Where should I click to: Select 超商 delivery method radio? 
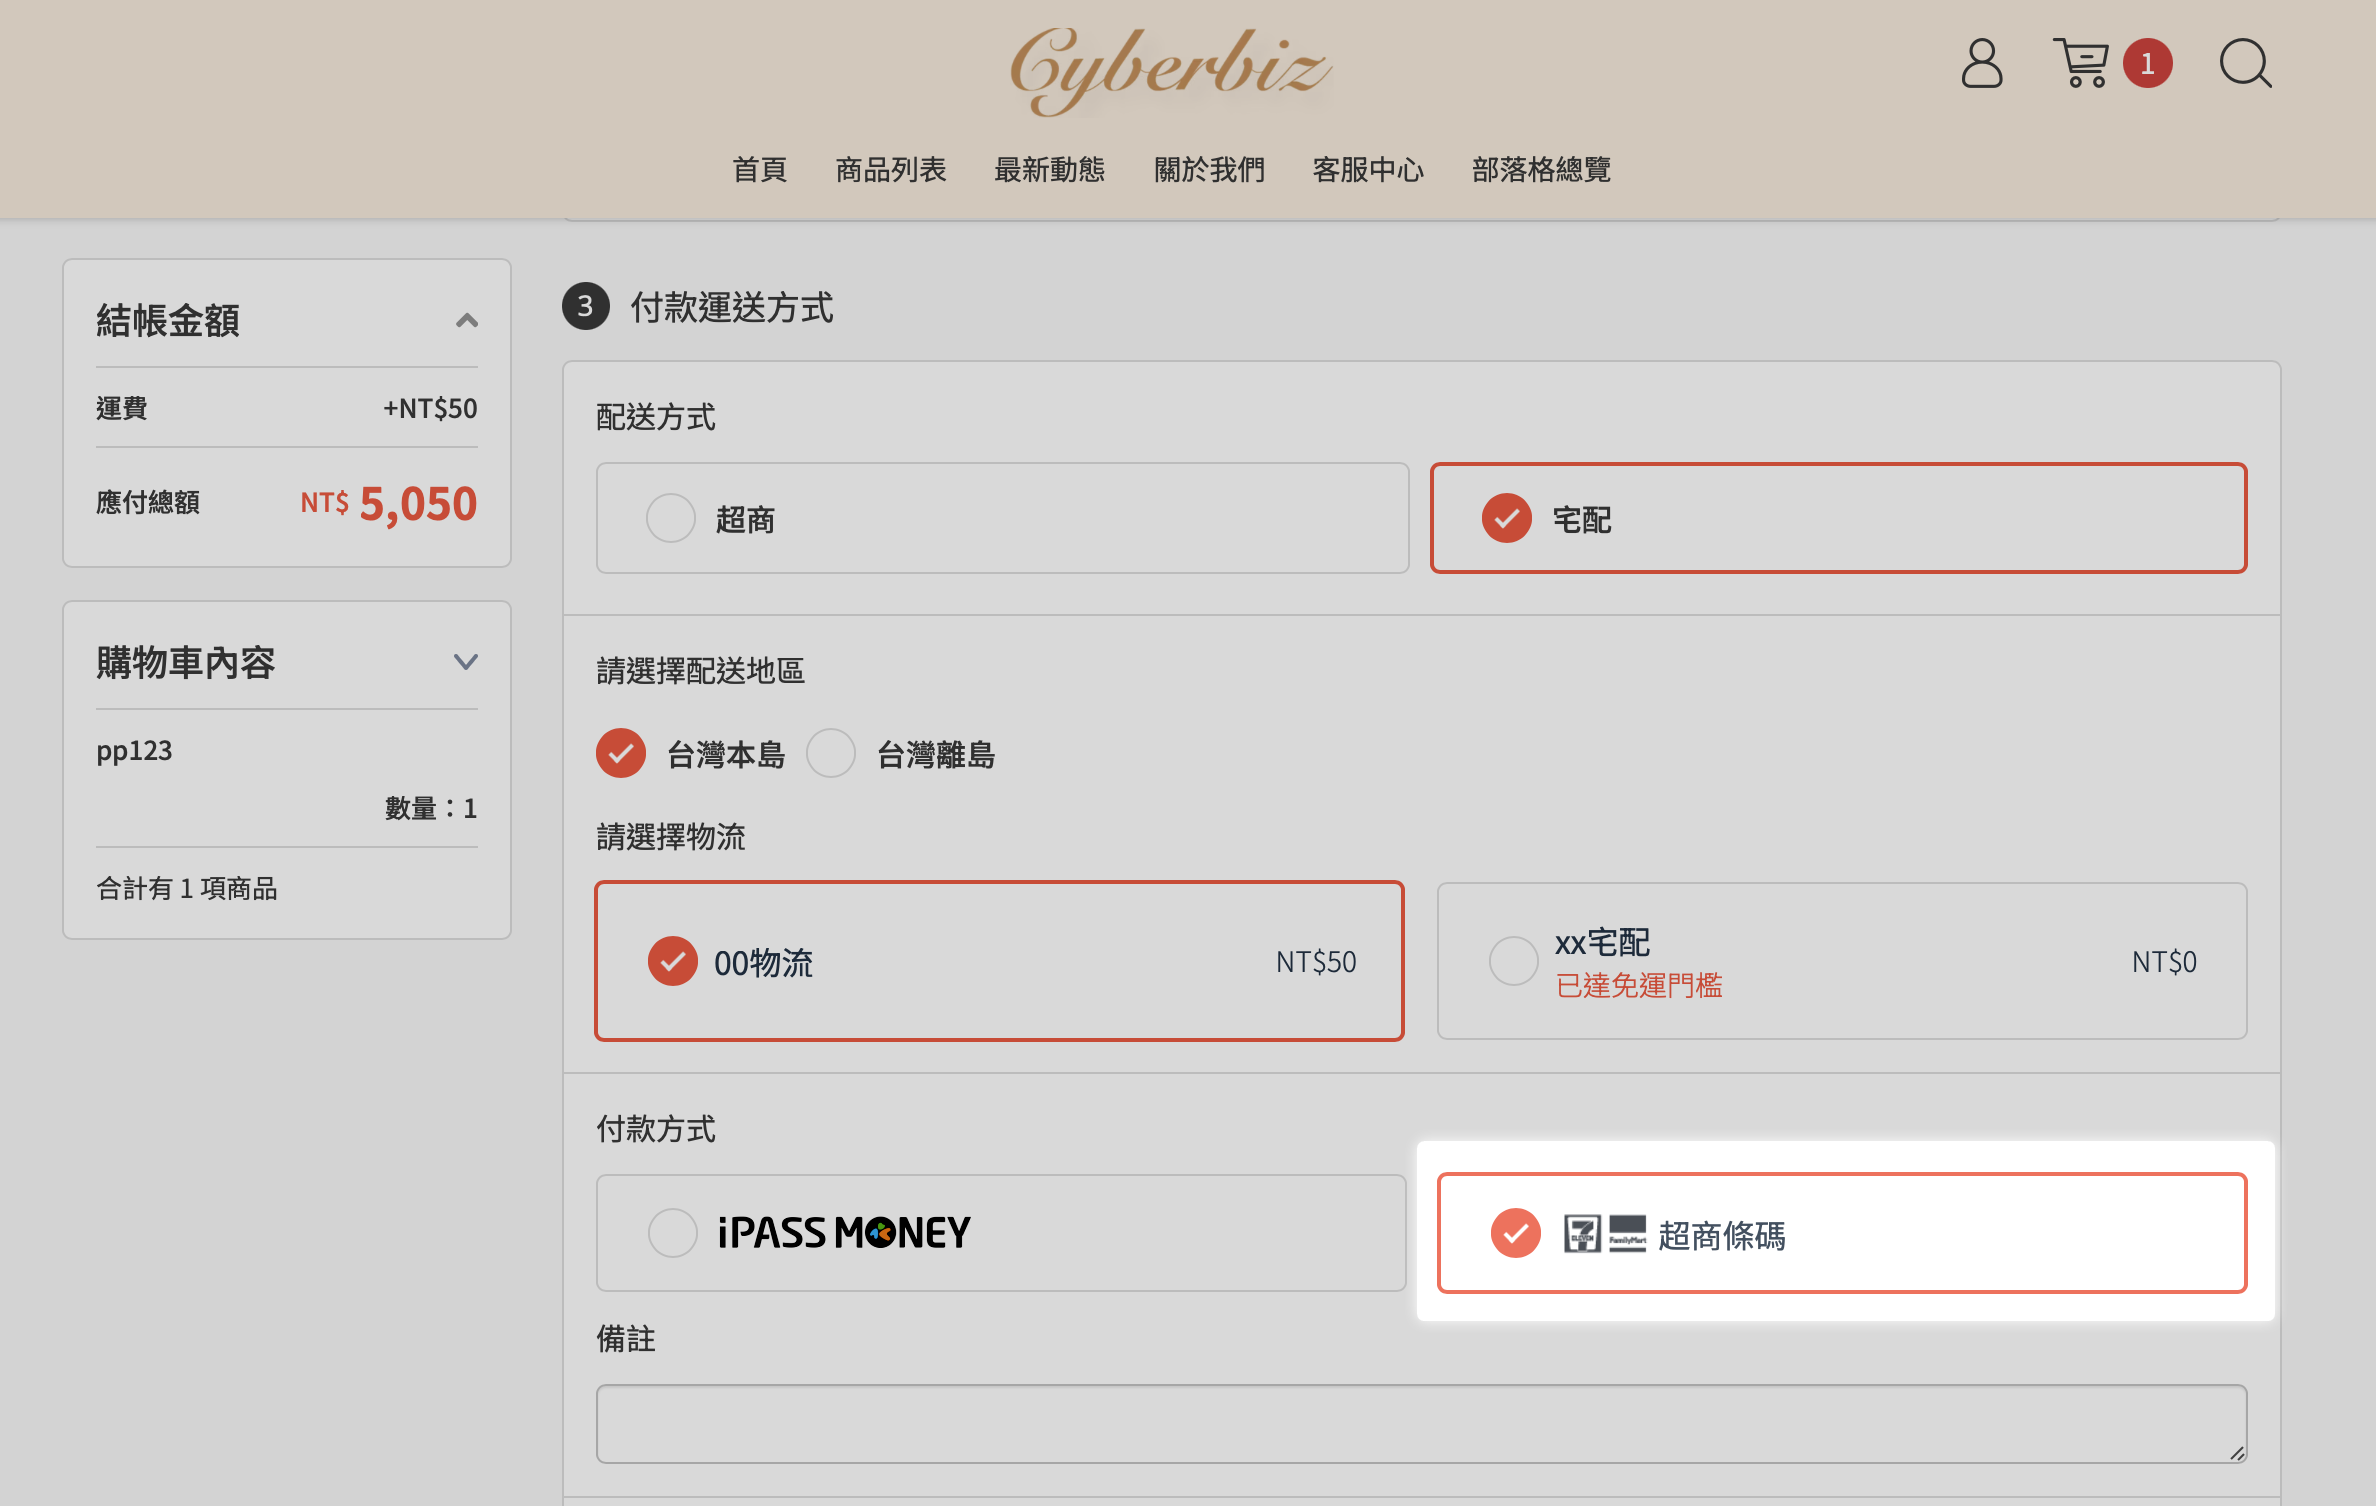click(x=671, y=518)
